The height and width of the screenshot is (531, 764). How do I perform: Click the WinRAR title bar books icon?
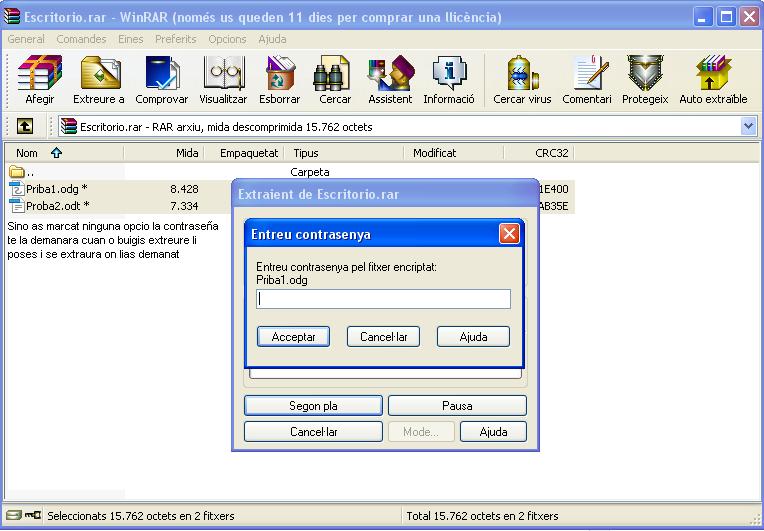11,17
